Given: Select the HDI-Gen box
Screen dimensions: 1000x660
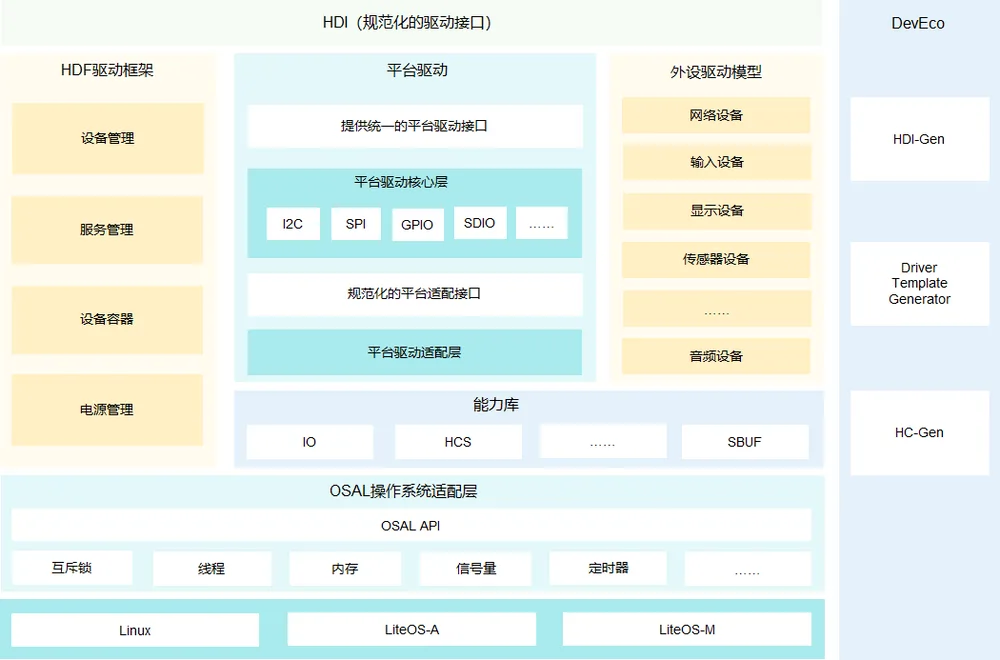Looking at the screenshot, I should [x=919, y=139].
